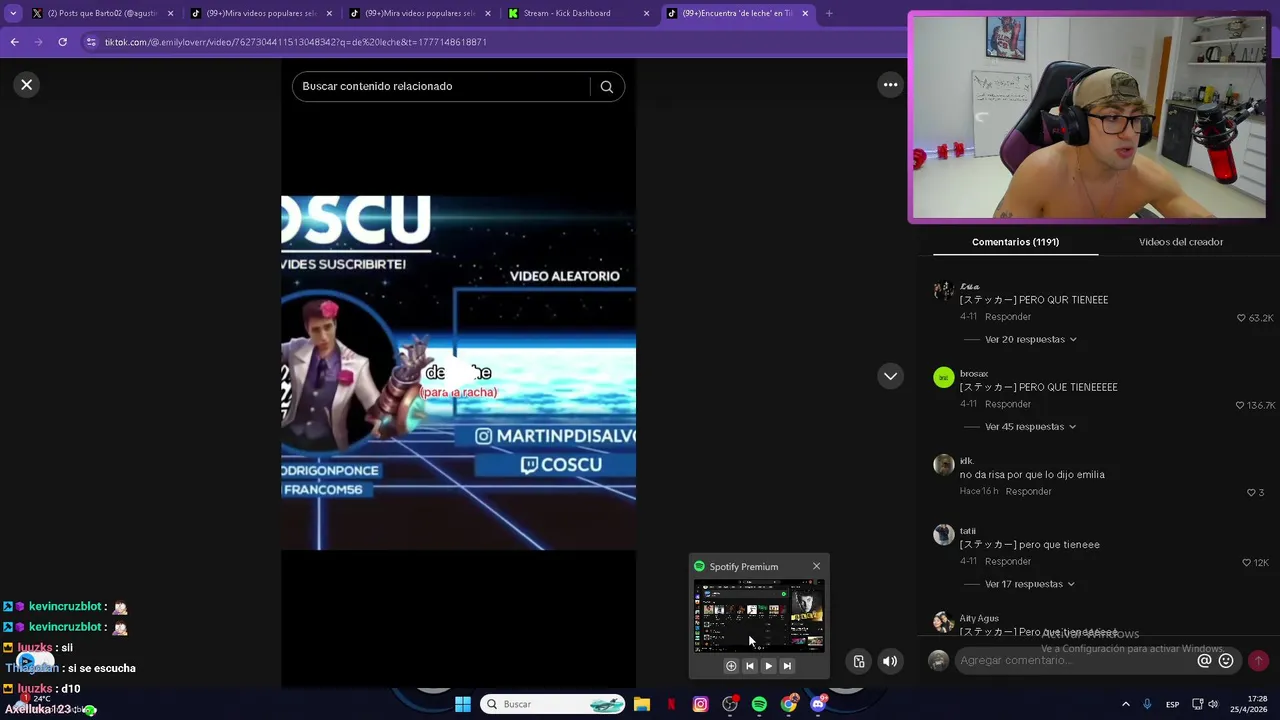Viewport: 1280px width, 720px height.
Task: Click the streamer webcam overlay
Action: [x=1090, y=117]
